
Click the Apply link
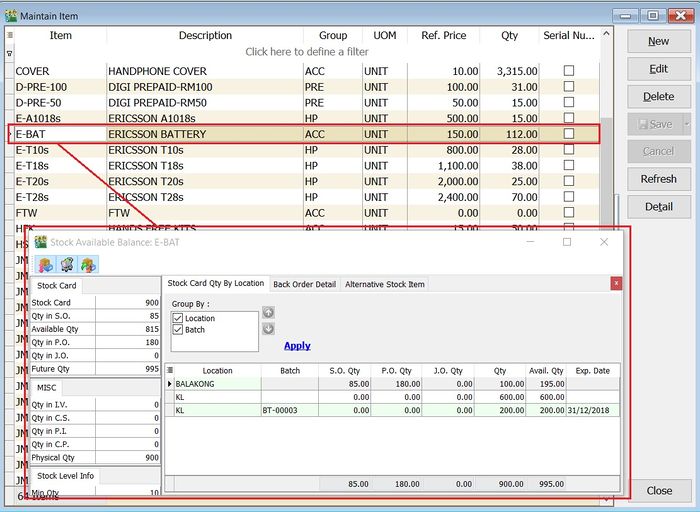click(x=297, y=346)
